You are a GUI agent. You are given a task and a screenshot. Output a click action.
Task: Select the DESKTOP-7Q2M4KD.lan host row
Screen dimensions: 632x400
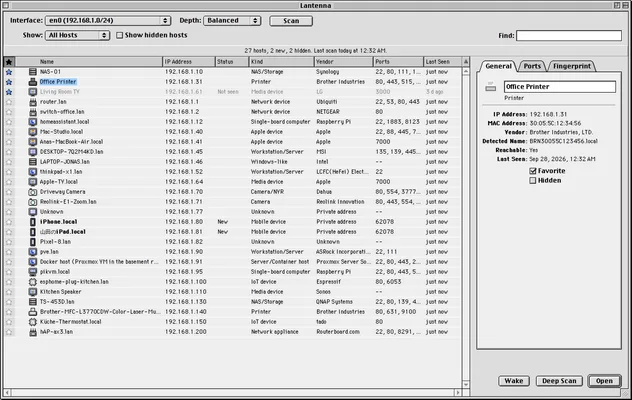[x=232, y=152]
